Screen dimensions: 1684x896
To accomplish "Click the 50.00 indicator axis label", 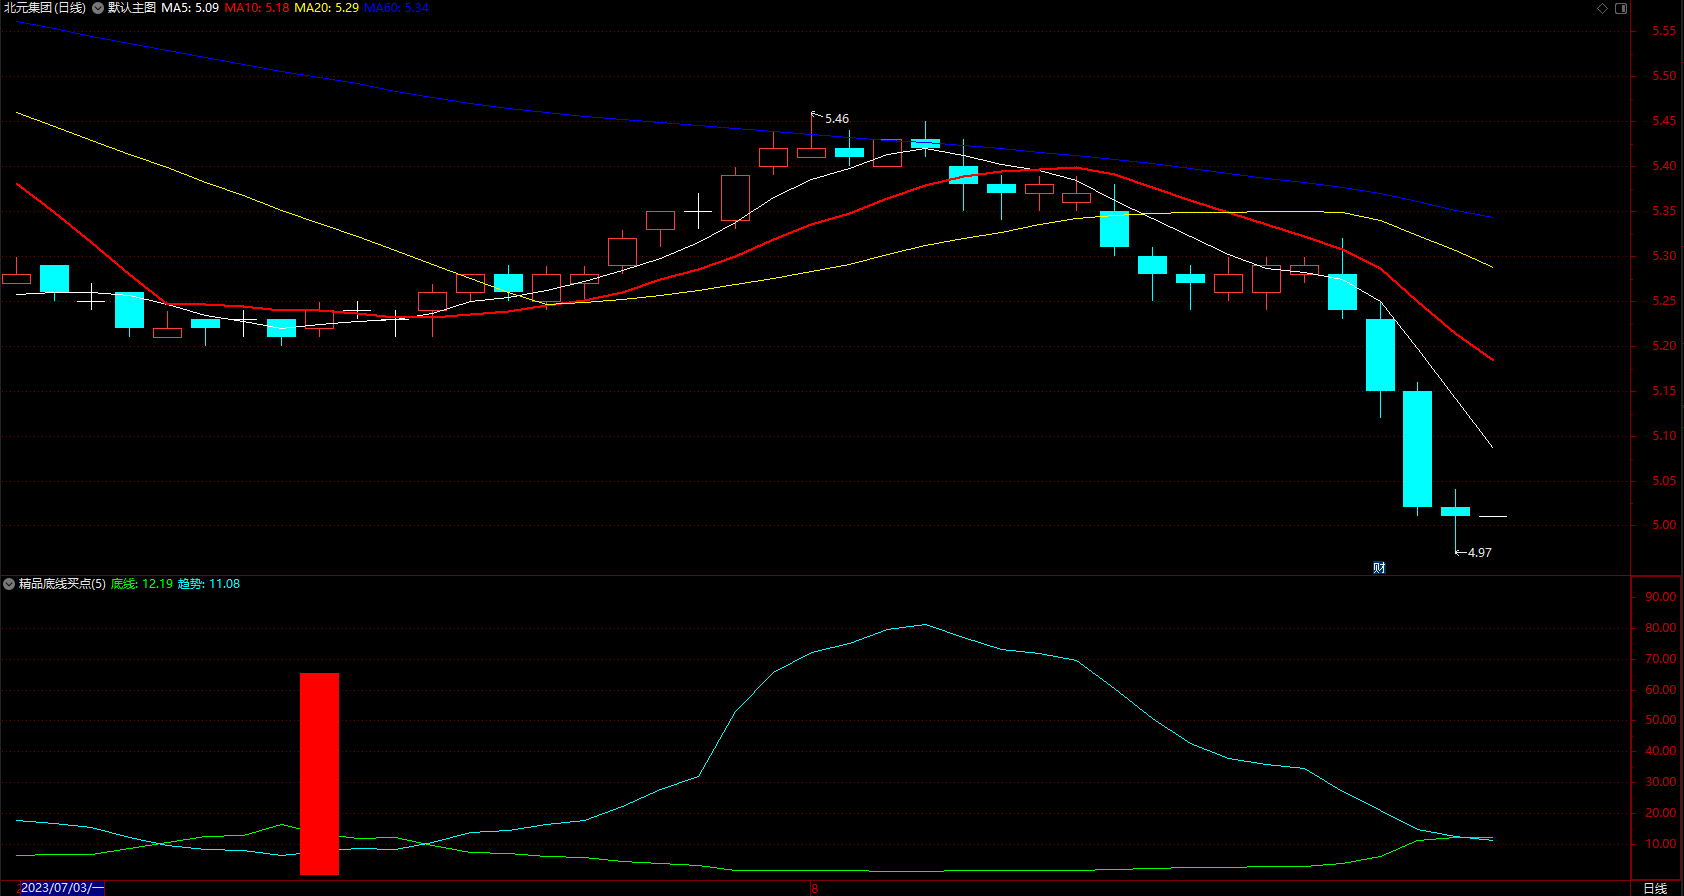I will (x=1660, y=720).
